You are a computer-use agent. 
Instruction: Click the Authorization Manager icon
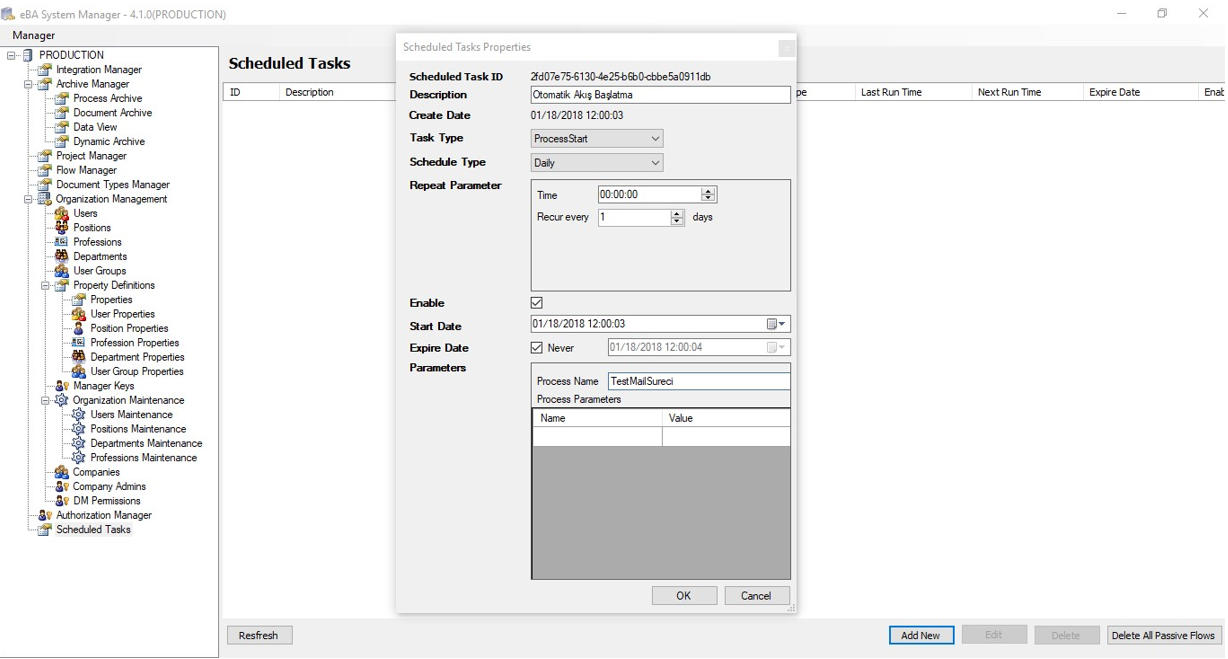point(45,516)
